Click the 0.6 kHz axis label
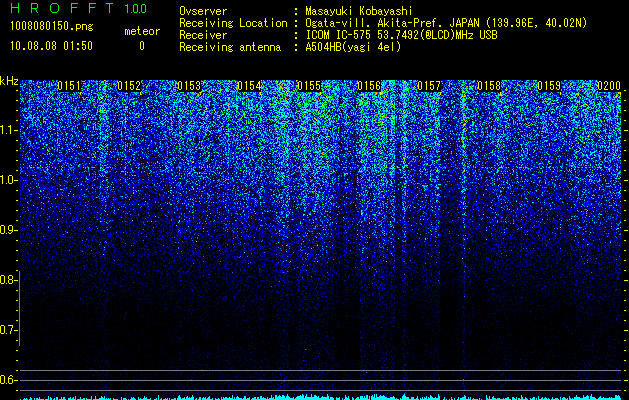The height and width of the screenshot is (400, 629). (x=8, y=380)
